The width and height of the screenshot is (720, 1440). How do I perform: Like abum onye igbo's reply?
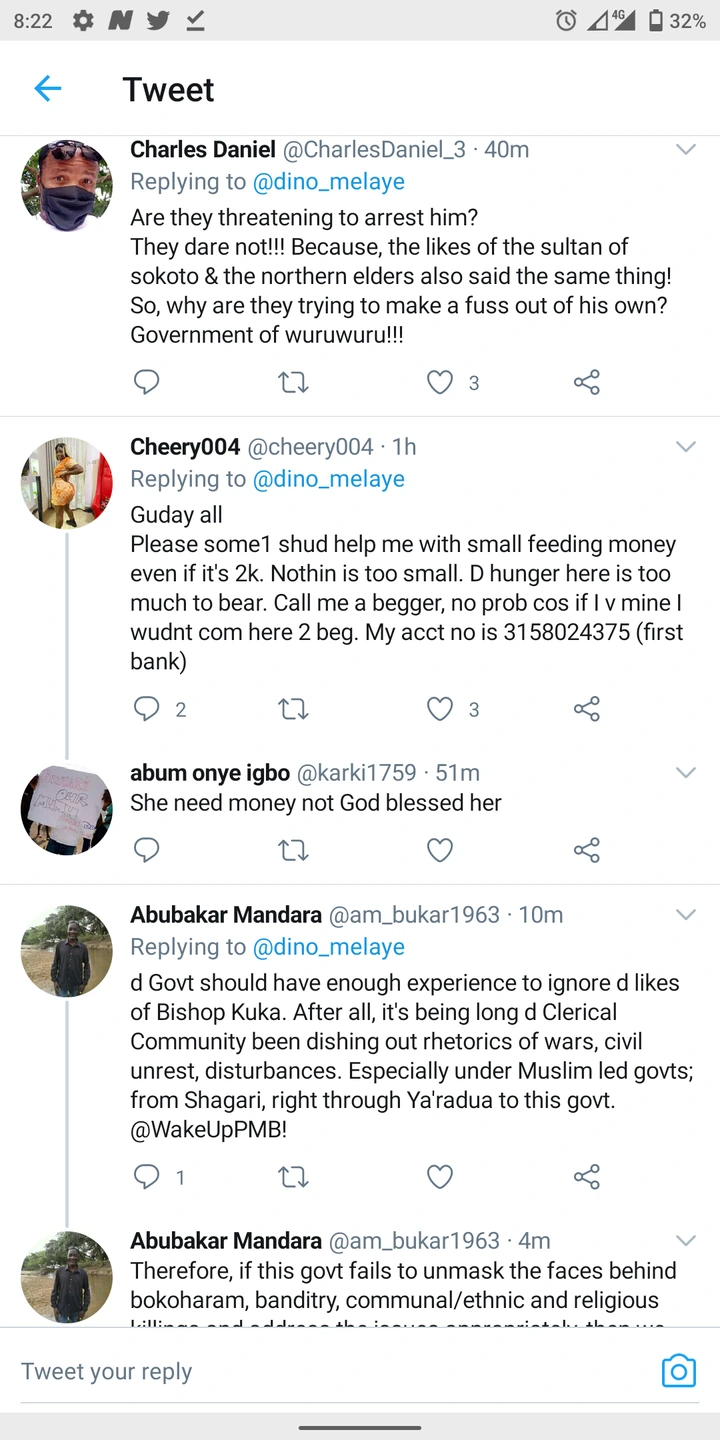440,850
